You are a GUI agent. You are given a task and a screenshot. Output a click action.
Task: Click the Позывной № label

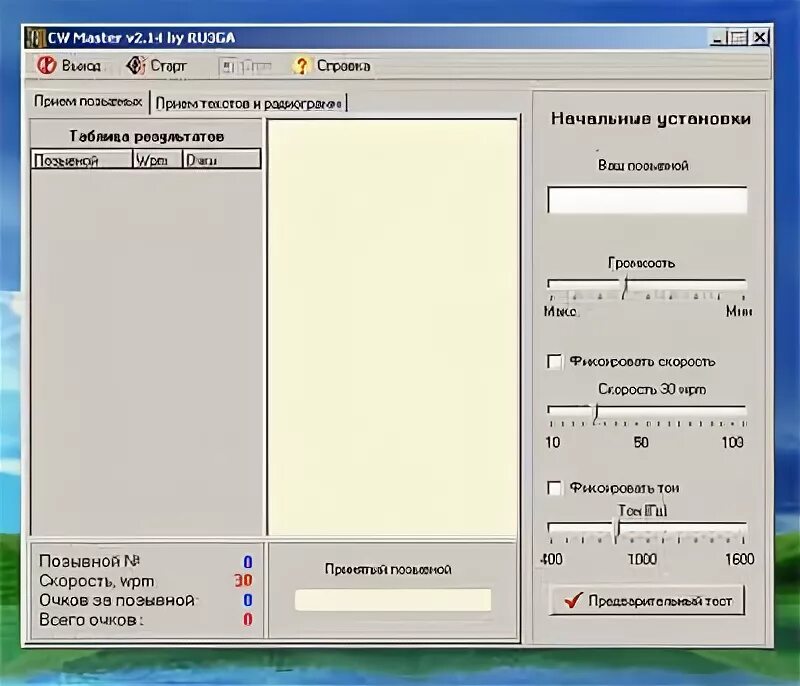point(89,561)
